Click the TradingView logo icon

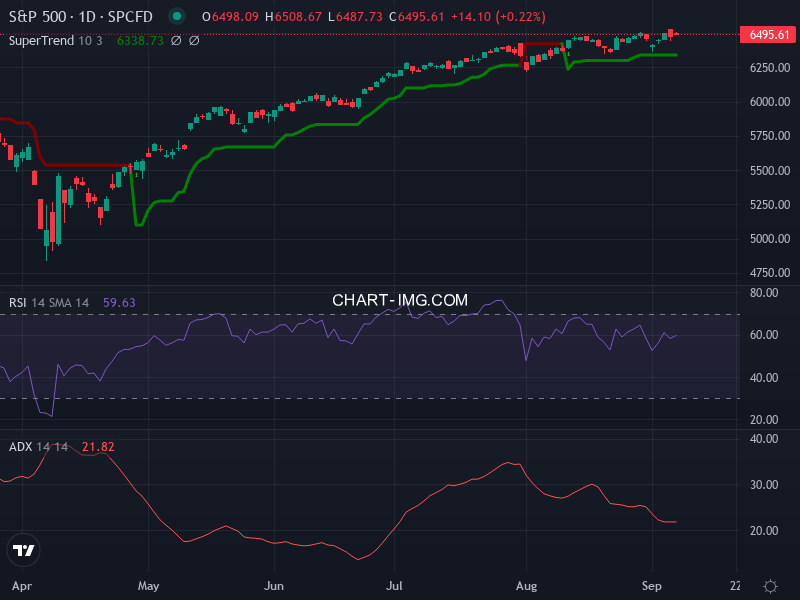[23, 550]
